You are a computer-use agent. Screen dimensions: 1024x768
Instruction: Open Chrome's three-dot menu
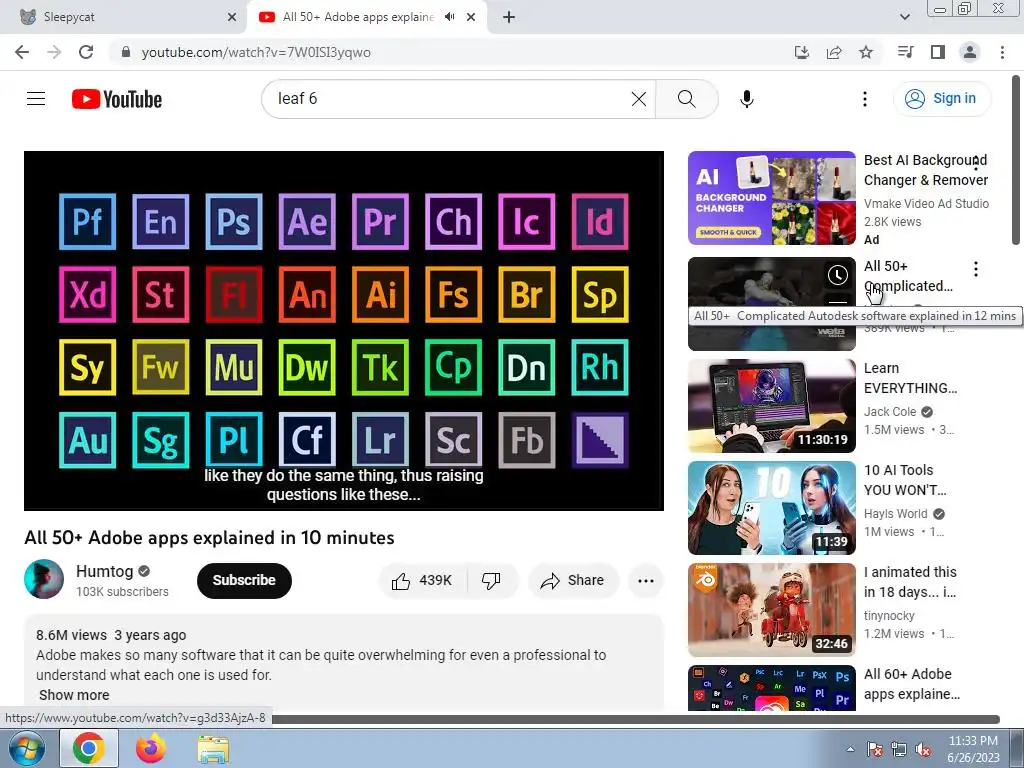(1002, 52)
